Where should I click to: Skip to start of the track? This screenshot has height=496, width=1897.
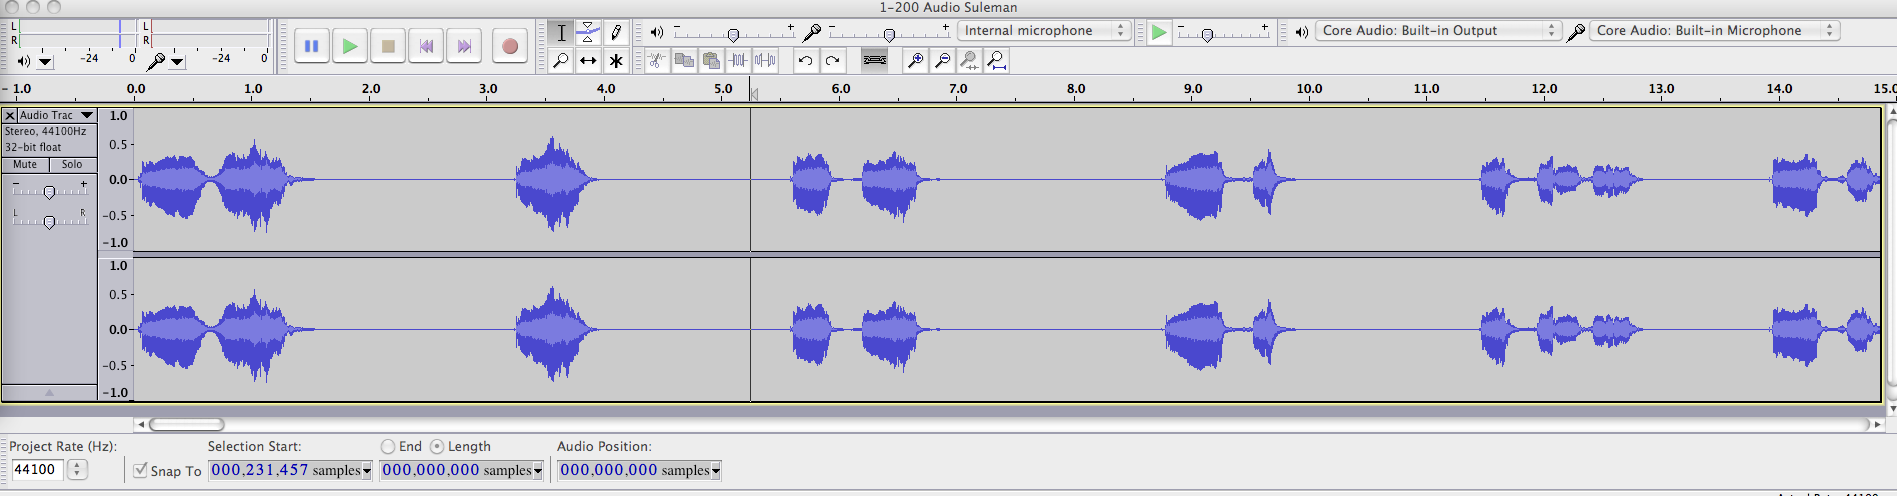[x=426, y=46]
